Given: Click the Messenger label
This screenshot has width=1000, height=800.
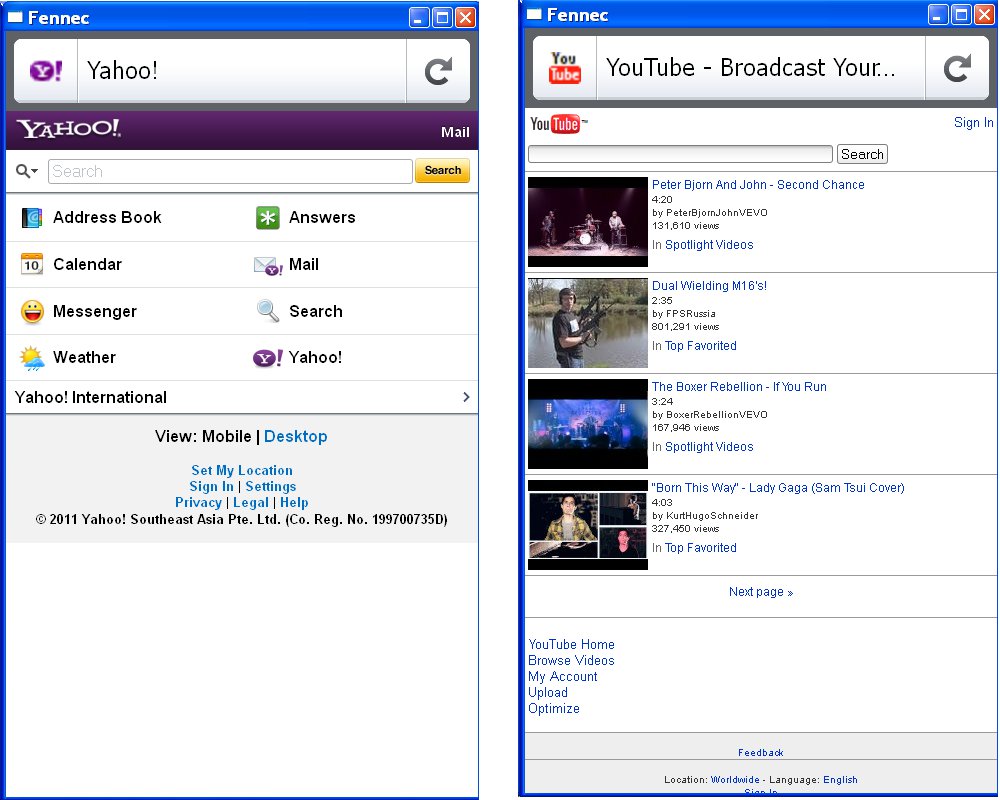Looking at the screenshot, I should 95,311.
